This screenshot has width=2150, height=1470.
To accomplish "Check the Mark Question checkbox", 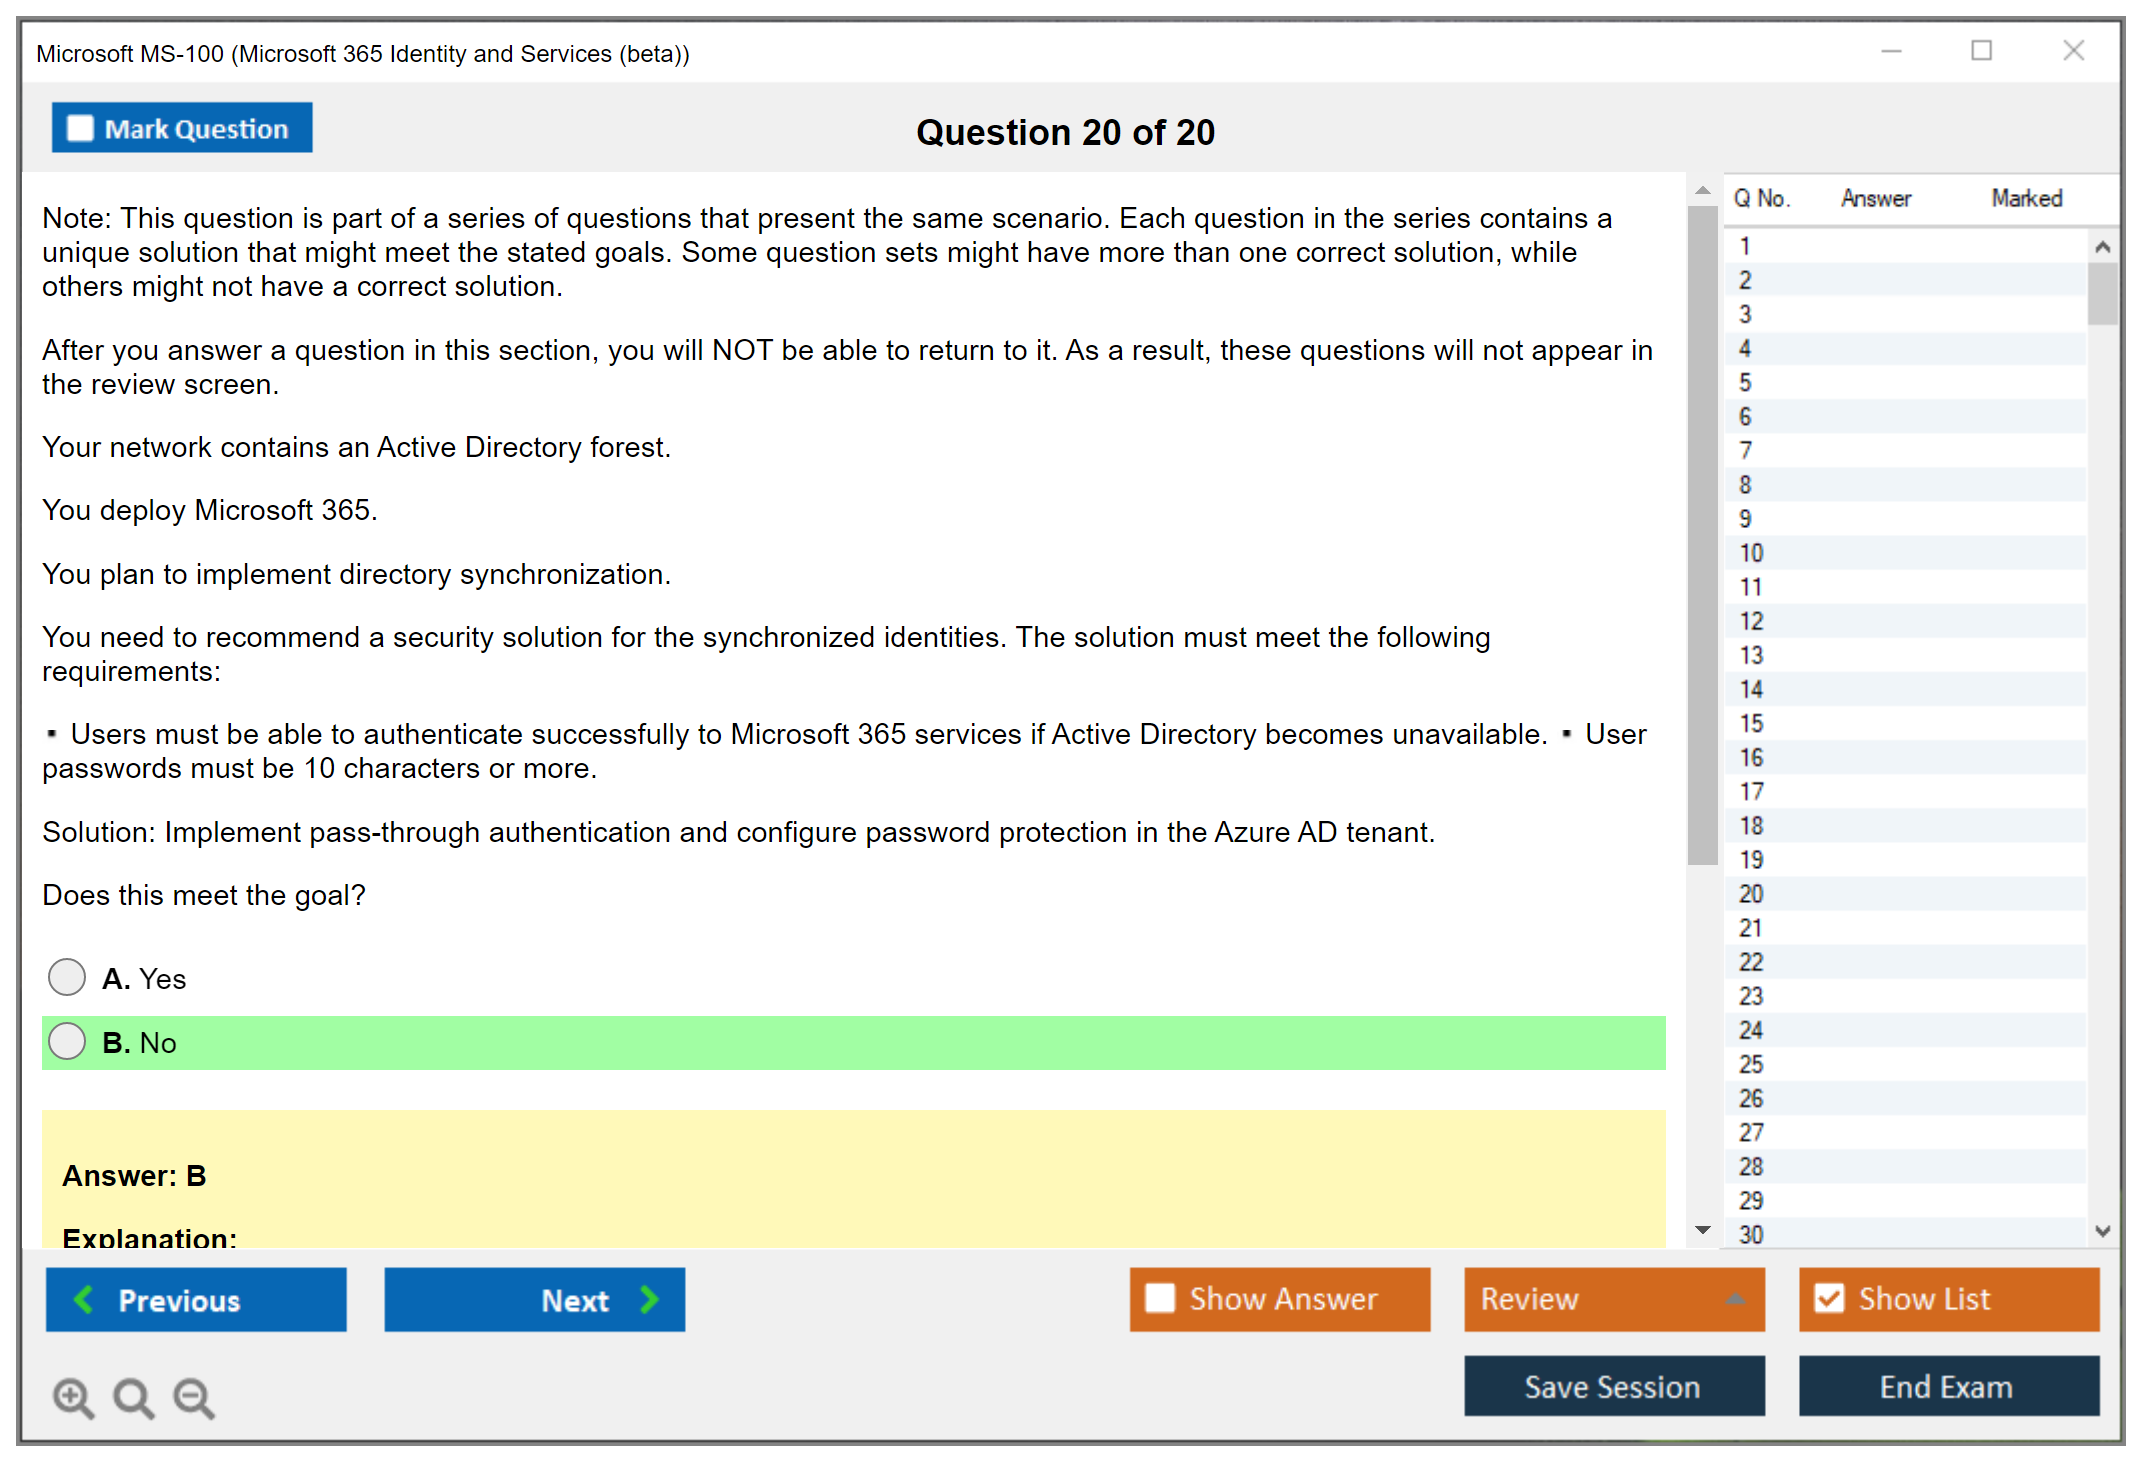I will (x=80, y=128).
